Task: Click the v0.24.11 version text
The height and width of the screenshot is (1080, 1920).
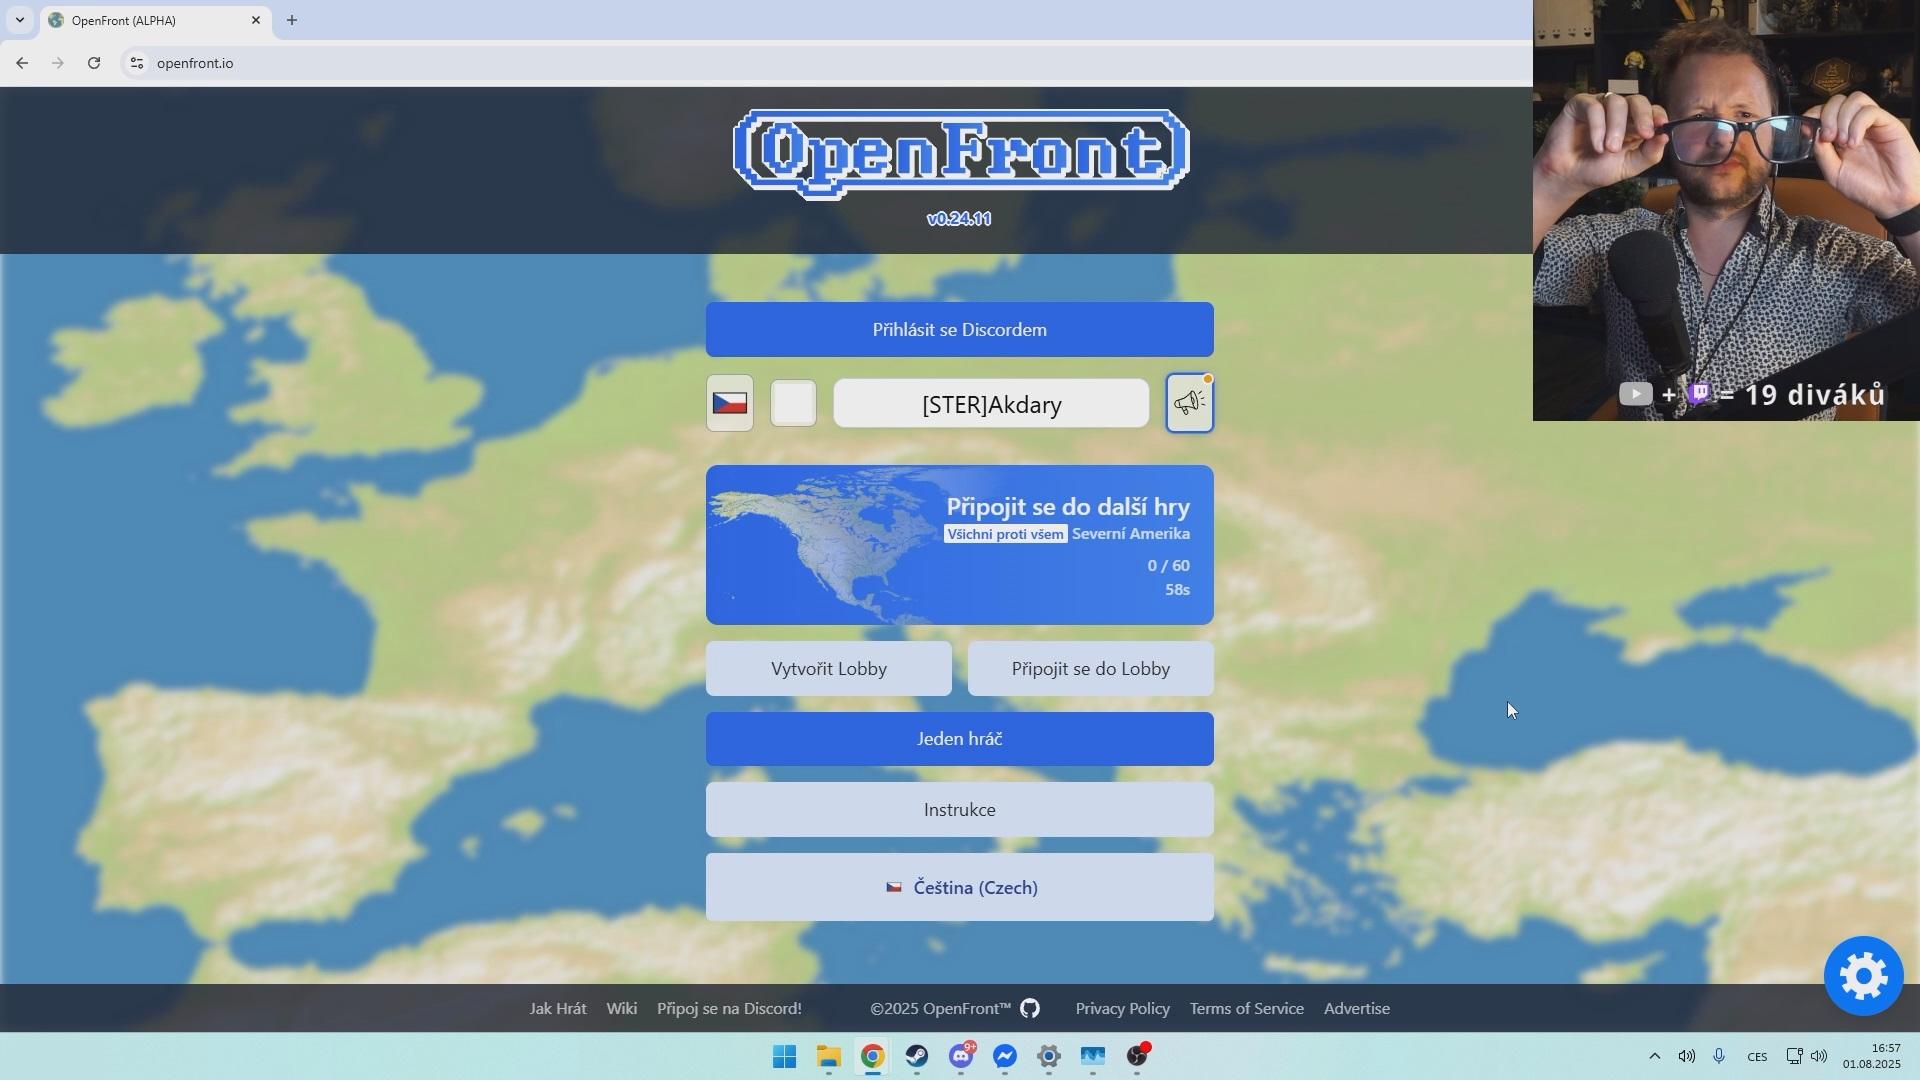Action: (959, 219)
